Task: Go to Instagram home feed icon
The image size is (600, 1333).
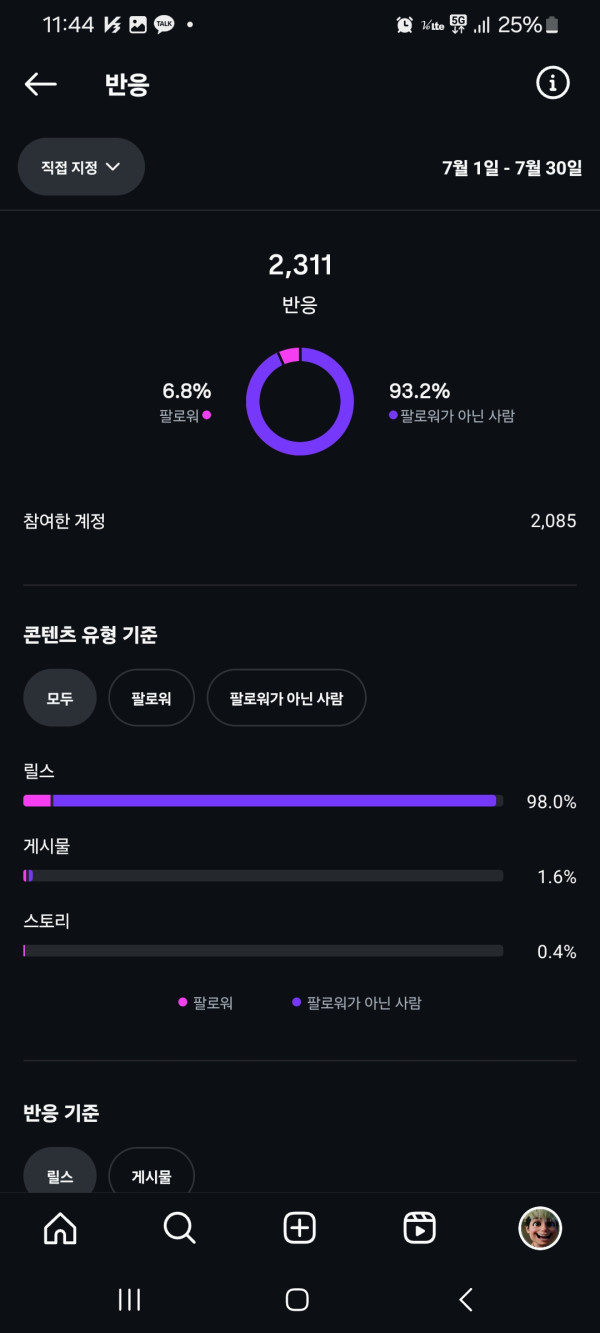Action: coord(60,1228)
